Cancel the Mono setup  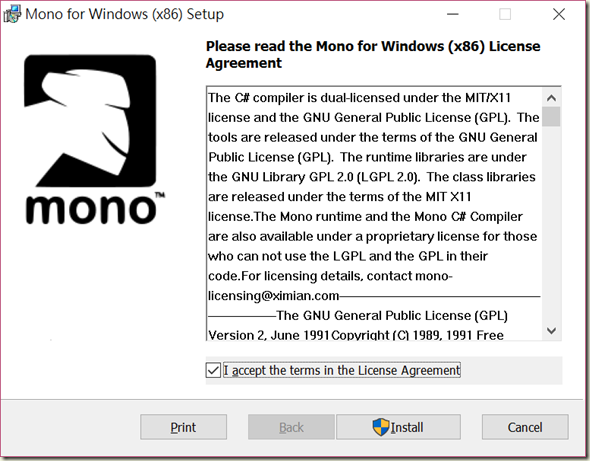525,427
